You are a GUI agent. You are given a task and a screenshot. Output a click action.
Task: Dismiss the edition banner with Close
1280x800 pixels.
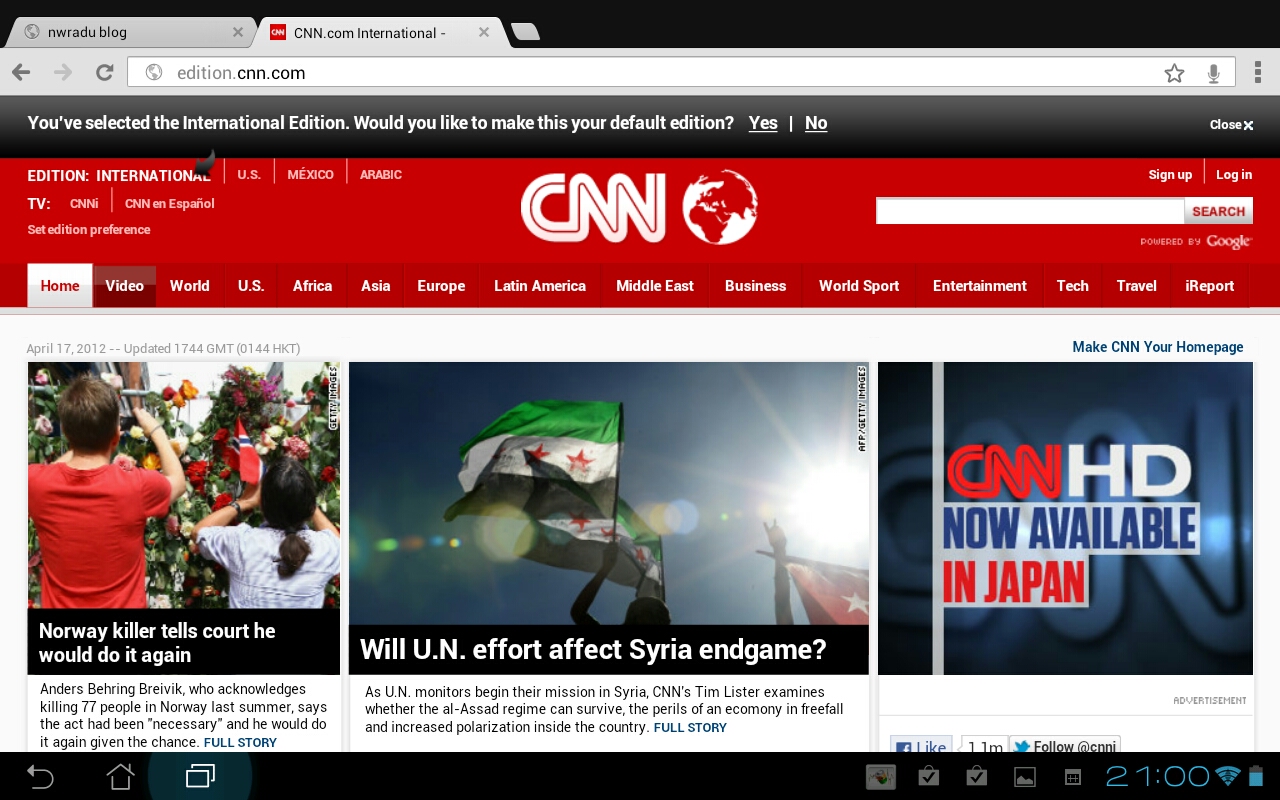point(1231,125)
